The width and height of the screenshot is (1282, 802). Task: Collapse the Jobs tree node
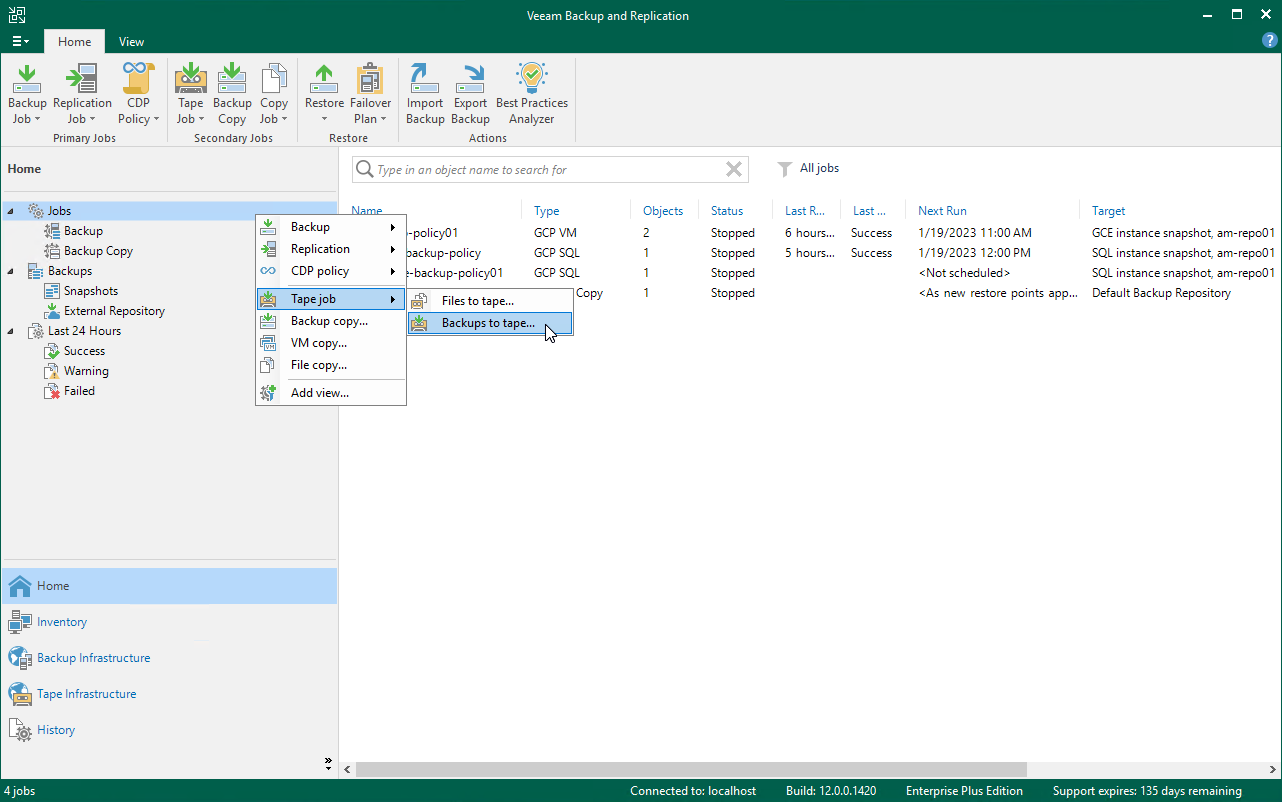click(x=11, y=211)
